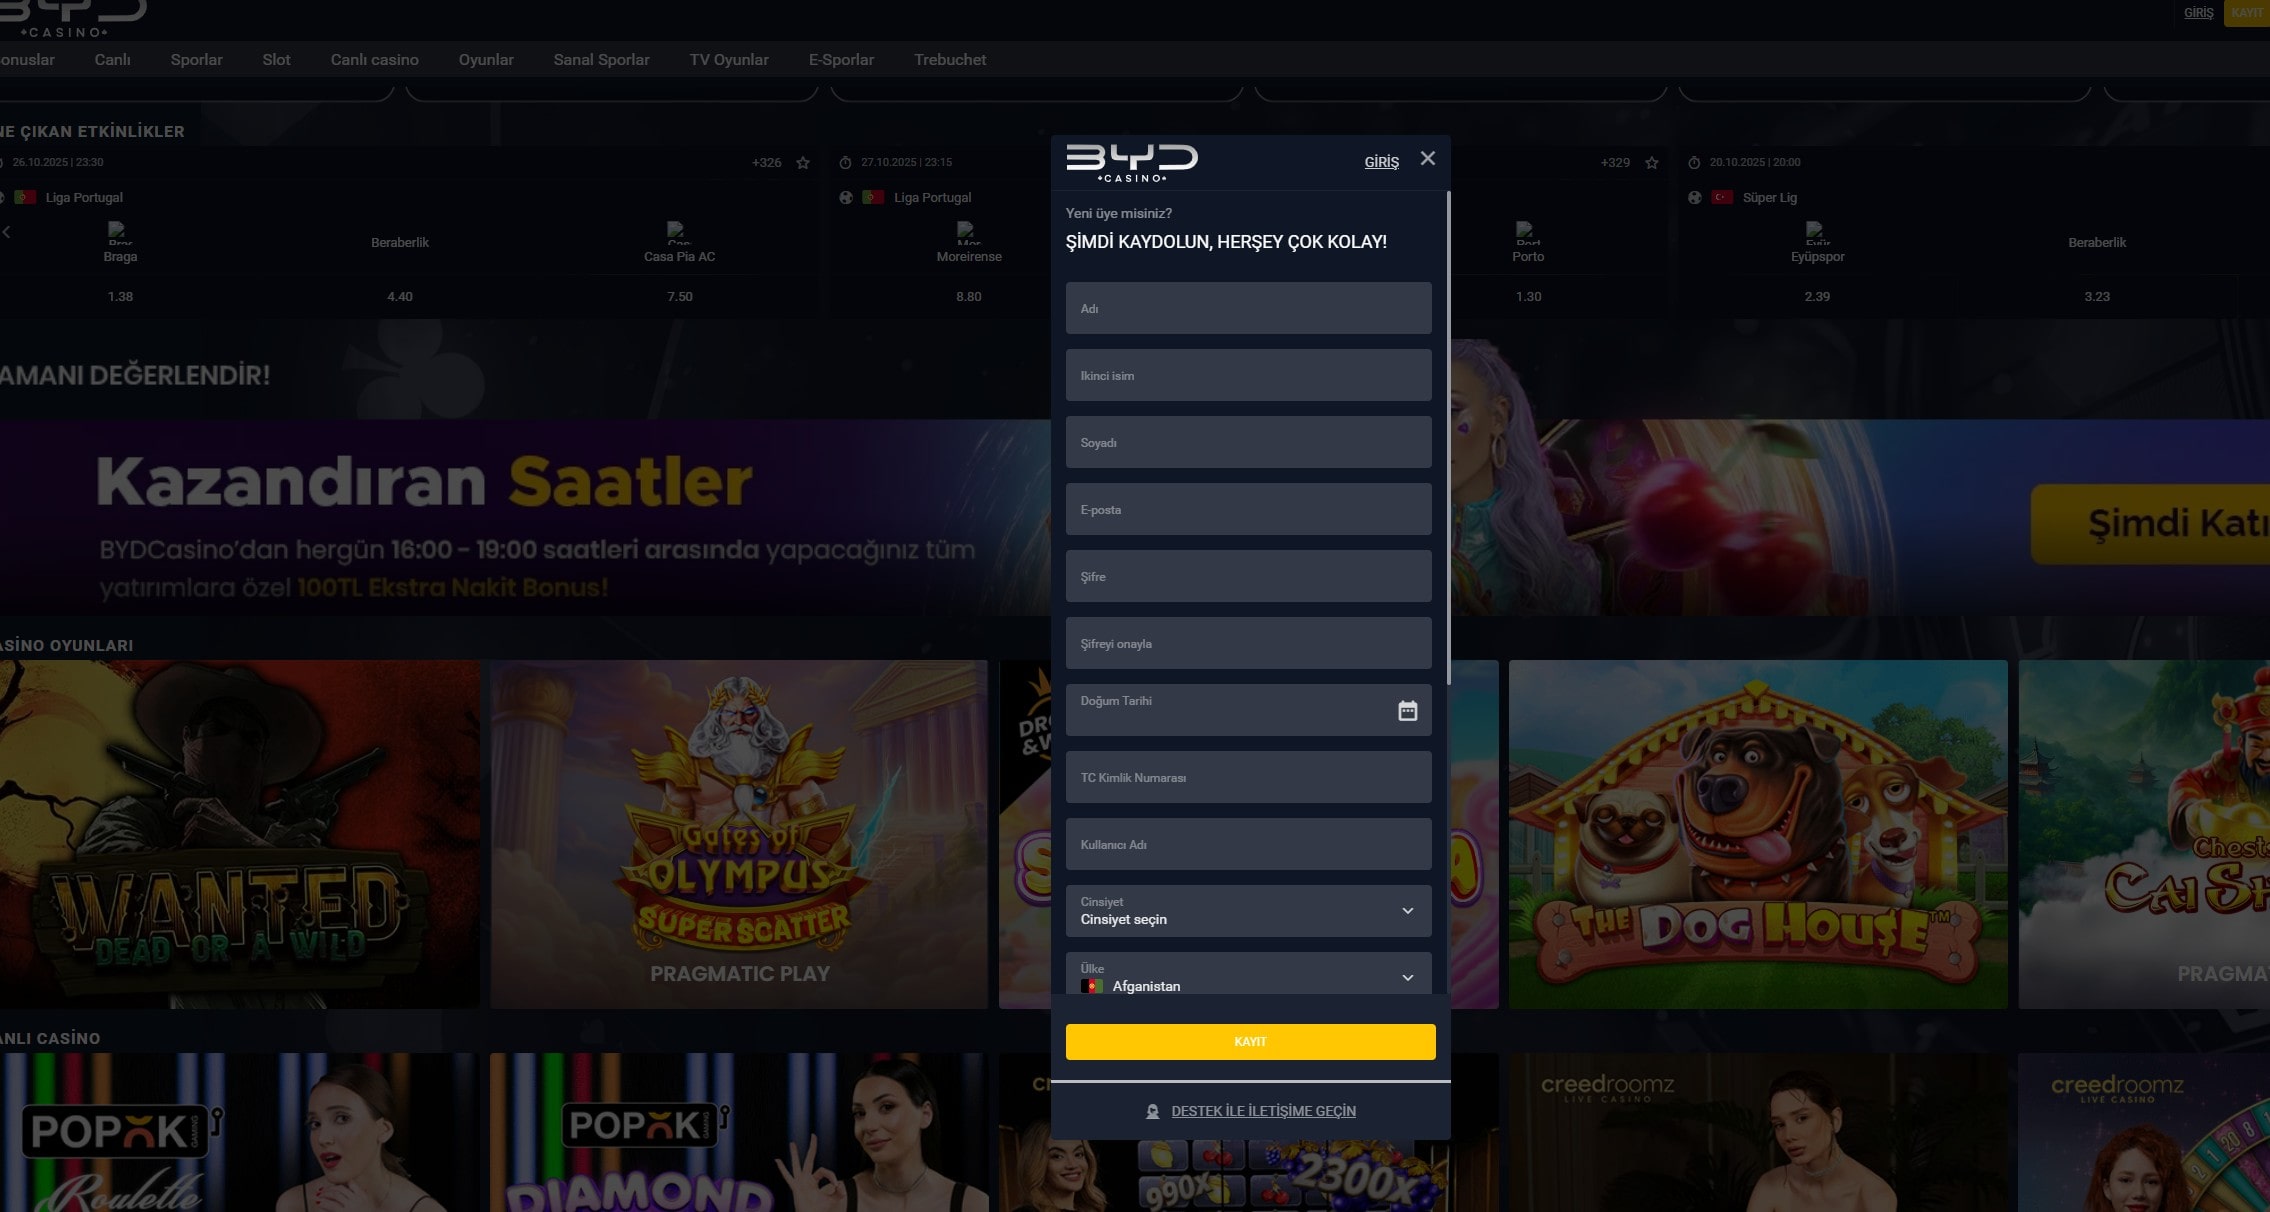Click the TC Kimlik Numarası field
The width and height of the screenshot is (2270, 1212).
(x=1248, y=777)
